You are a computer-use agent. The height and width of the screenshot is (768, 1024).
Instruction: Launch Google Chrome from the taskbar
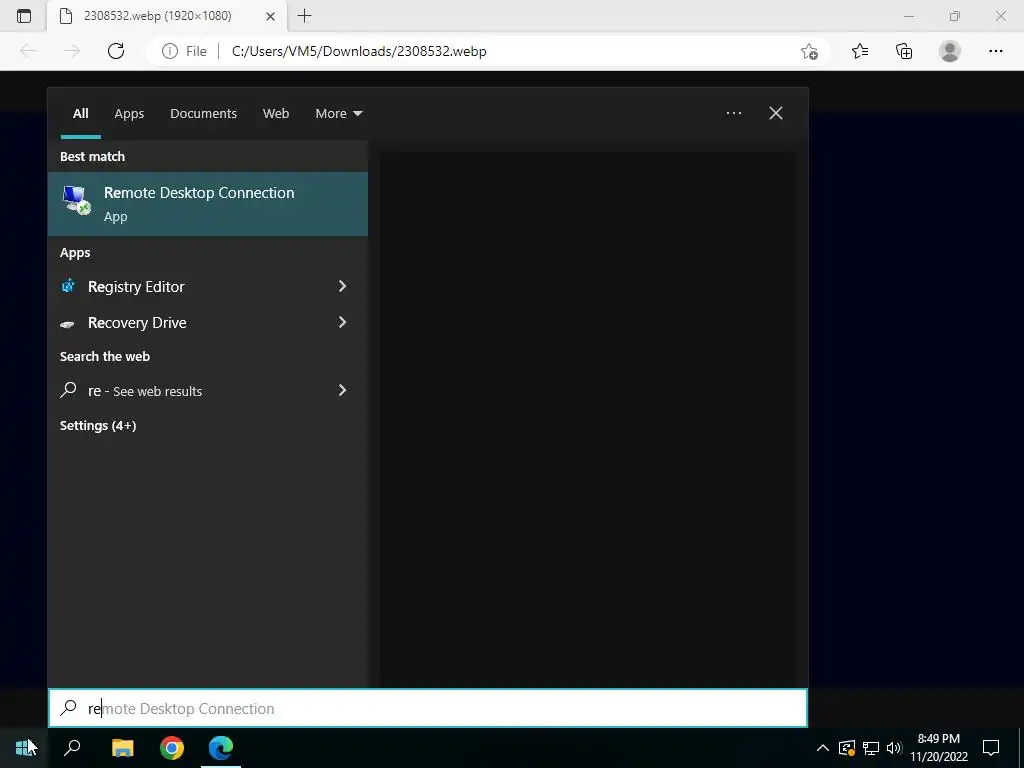172,748
